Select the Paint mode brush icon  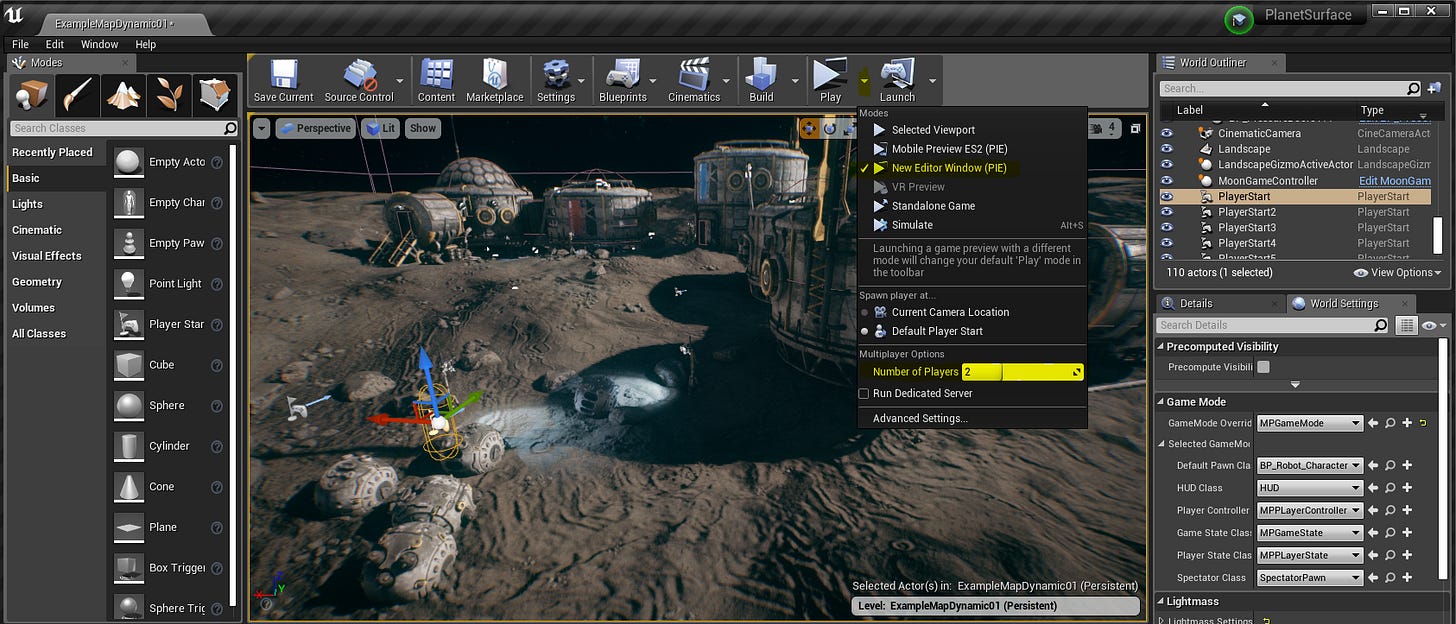[78, 96]
